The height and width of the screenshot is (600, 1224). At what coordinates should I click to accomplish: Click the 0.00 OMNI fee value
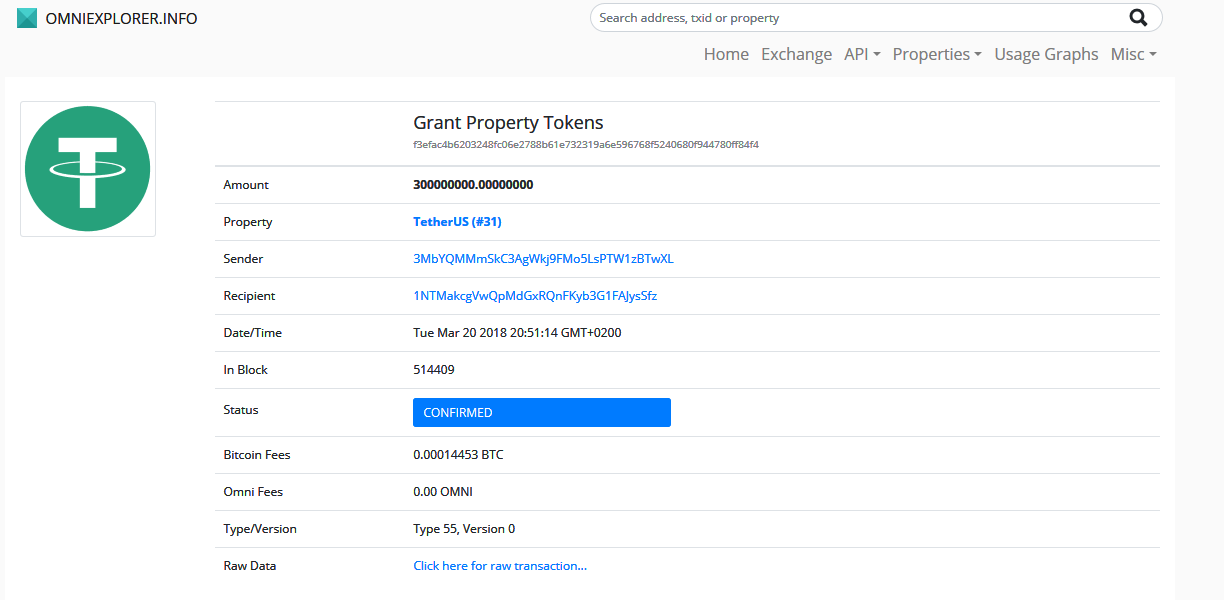[443, 492]
